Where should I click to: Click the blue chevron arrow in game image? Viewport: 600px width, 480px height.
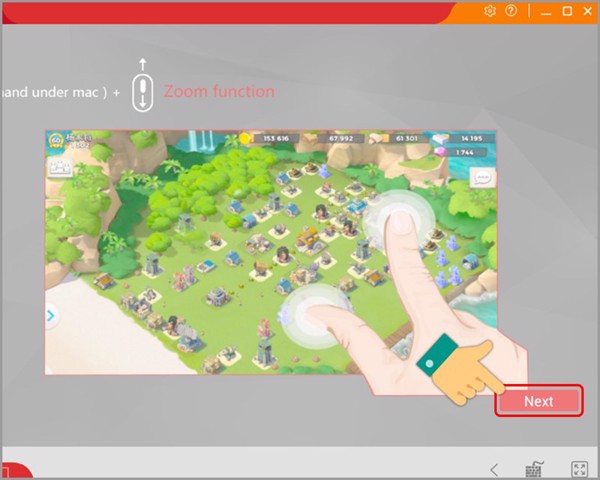51,316
